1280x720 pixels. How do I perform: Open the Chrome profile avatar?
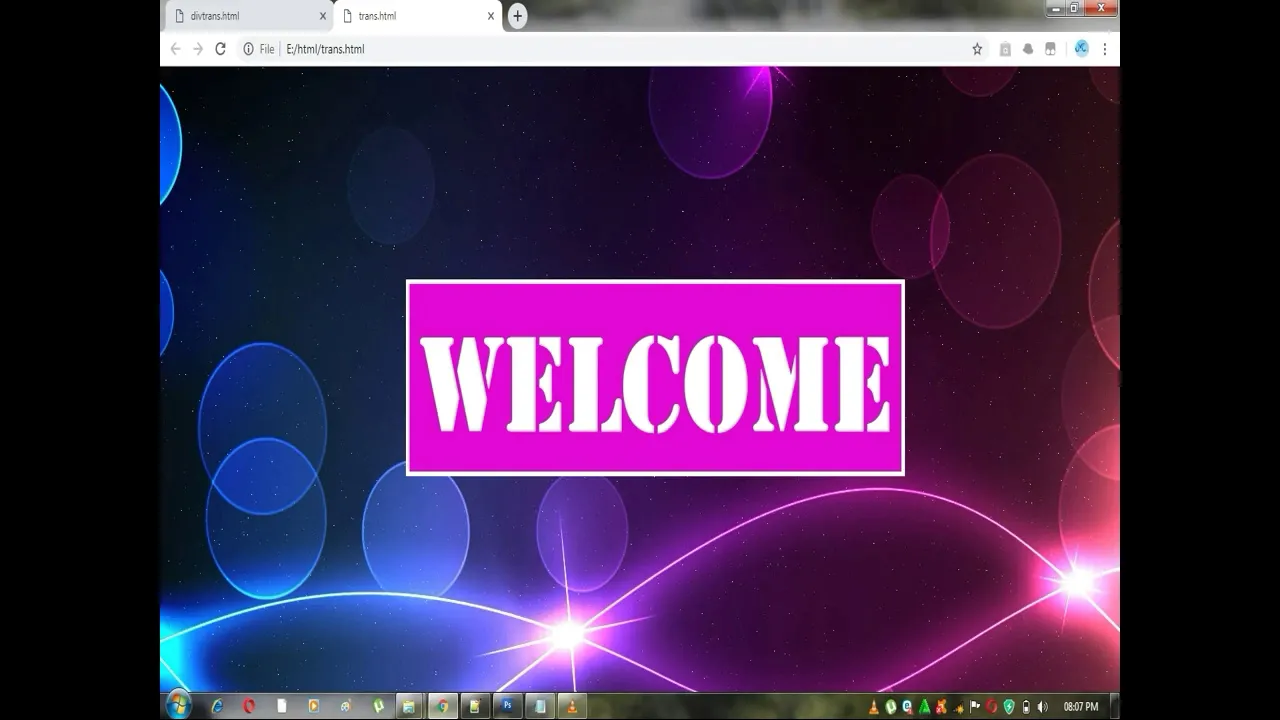[x=1081, y=48]
